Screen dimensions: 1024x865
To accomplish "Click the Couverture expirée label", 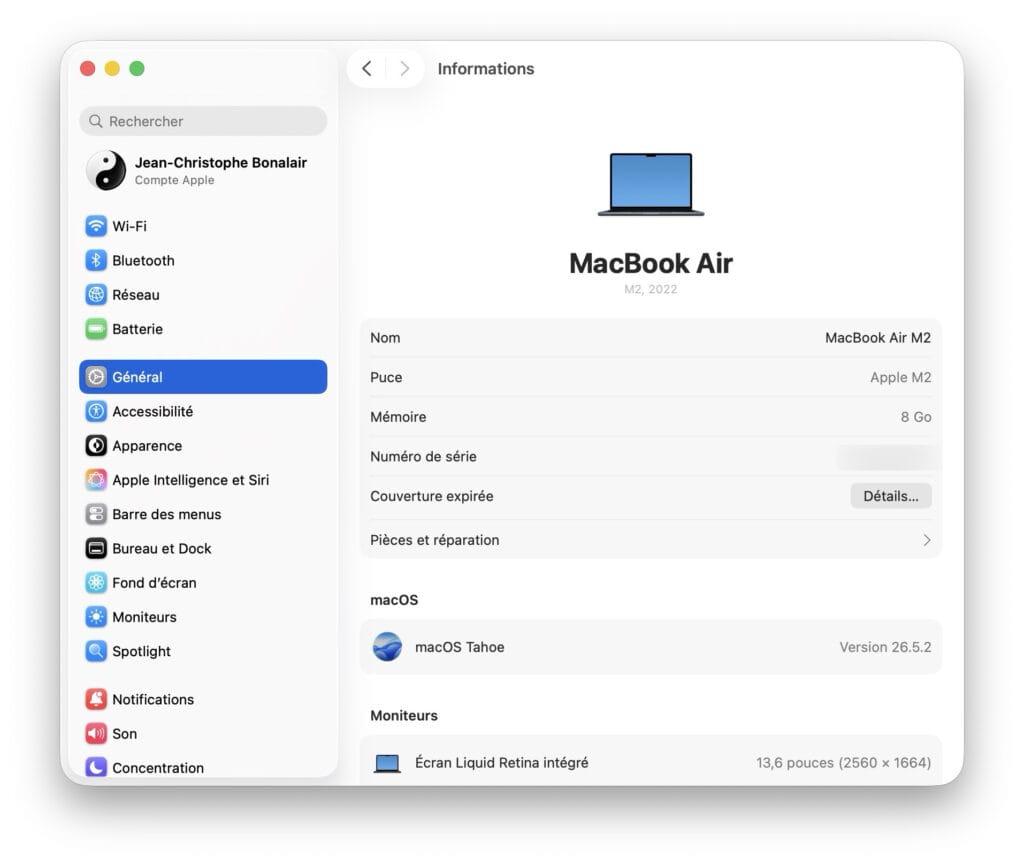I will tap(432, 496).
